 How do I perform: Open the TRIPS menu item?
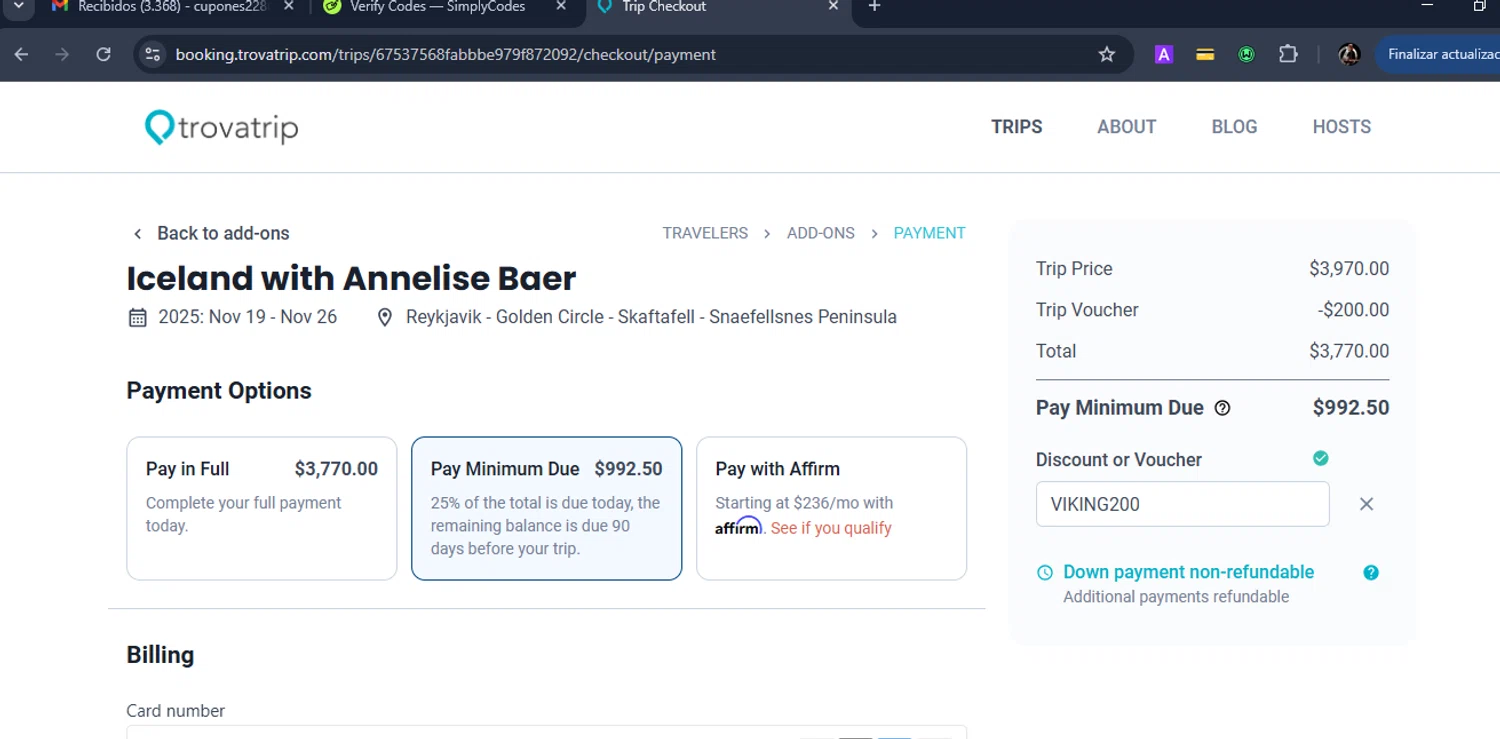(1017, 127)
